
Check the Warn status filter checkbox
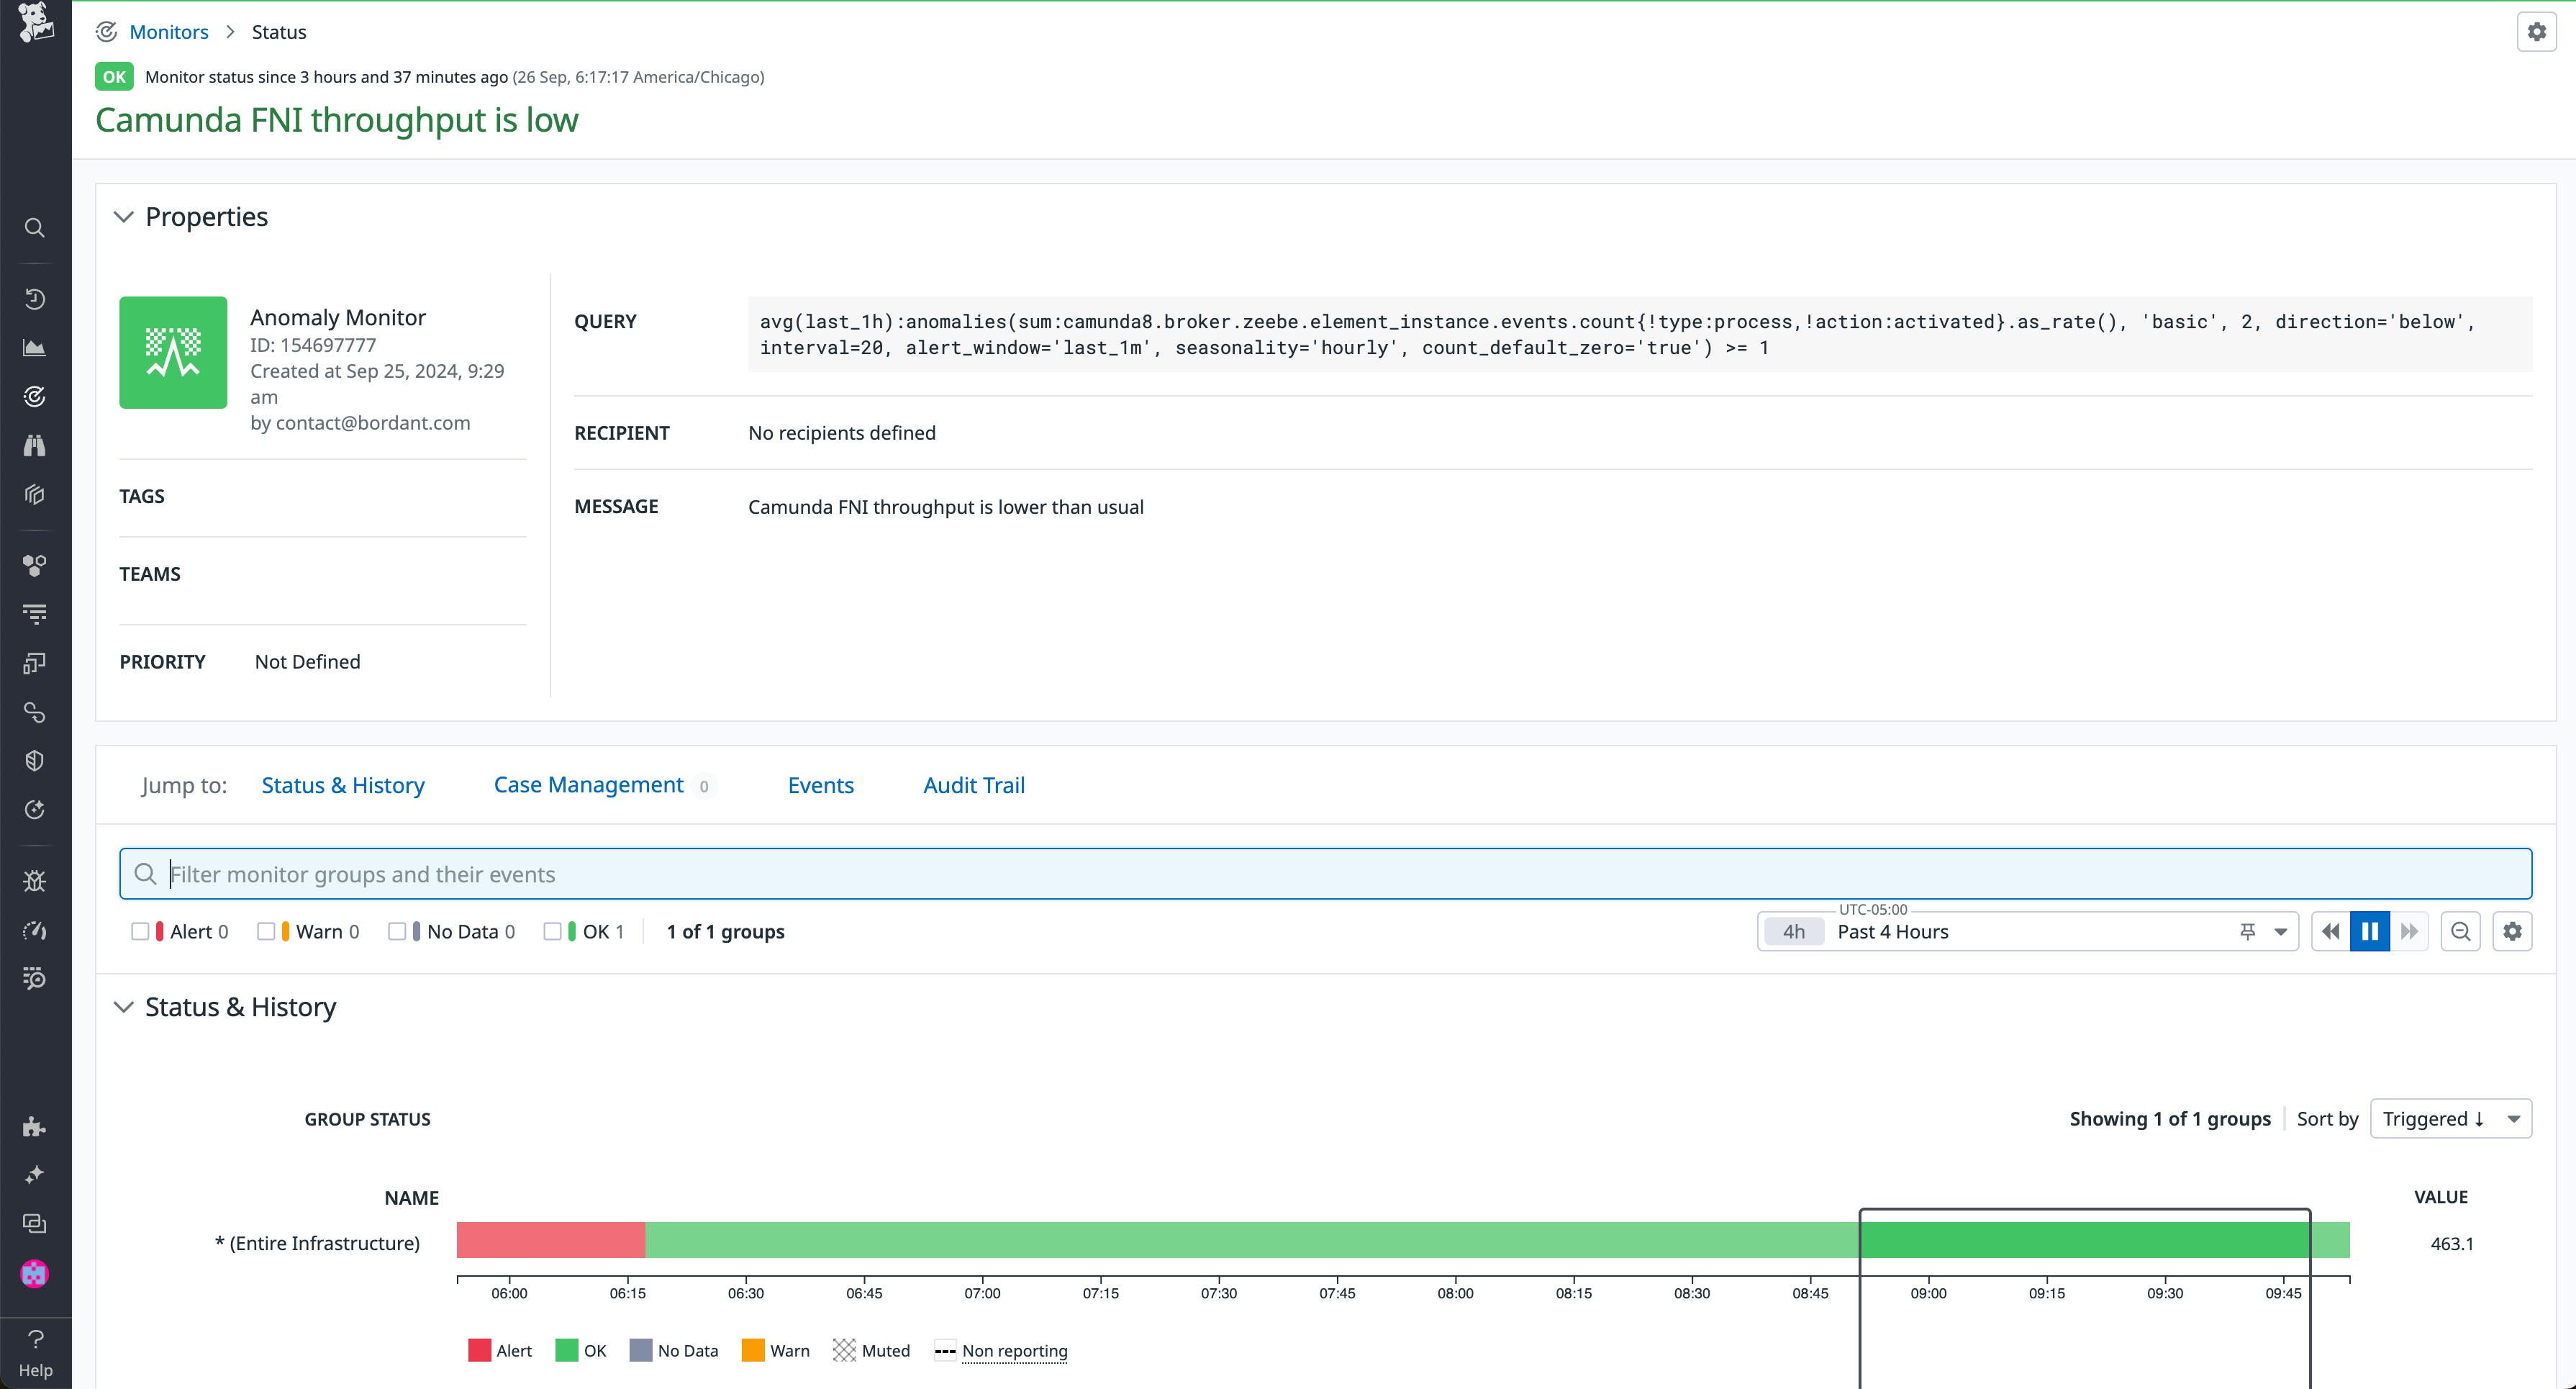tap(266, 931)
